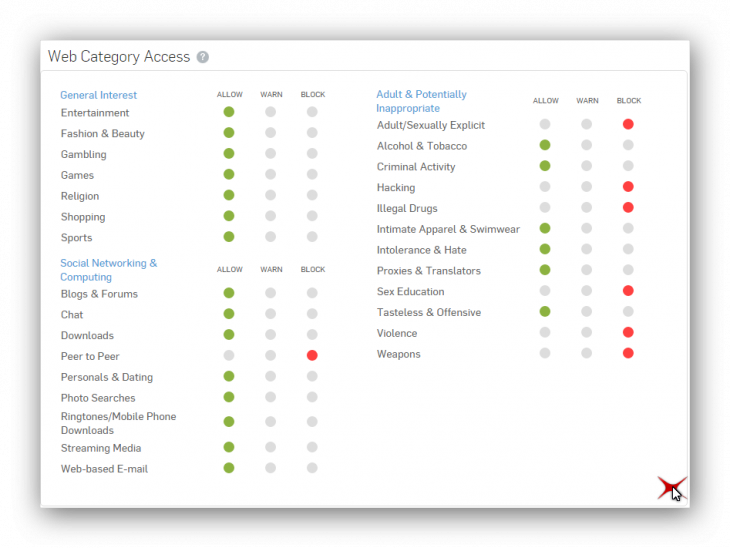
Task: Set Downloads to Warn
Action: pos(270,334)
